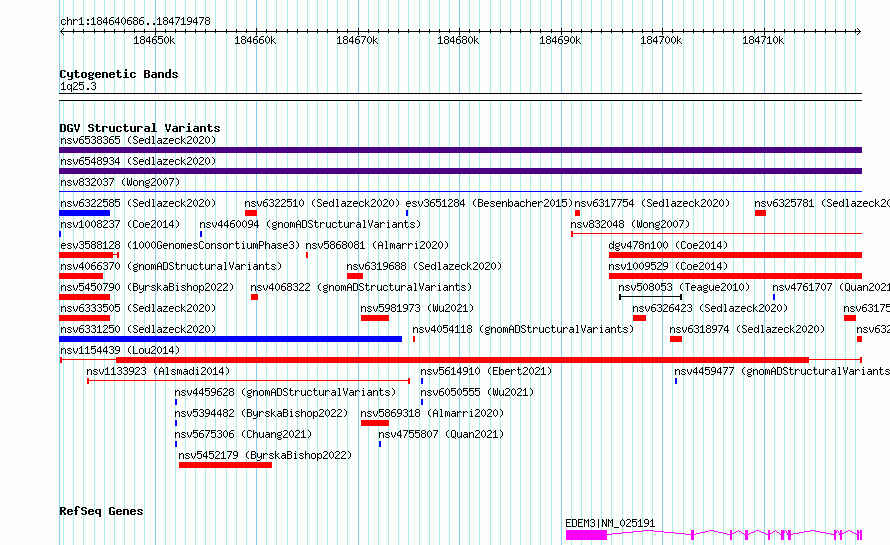Image resolution: width=890 pixels, height=545 pixels.
Task: Click the nsv6319688 (Sedlazeck2020) label
Action: click(424, 266)
